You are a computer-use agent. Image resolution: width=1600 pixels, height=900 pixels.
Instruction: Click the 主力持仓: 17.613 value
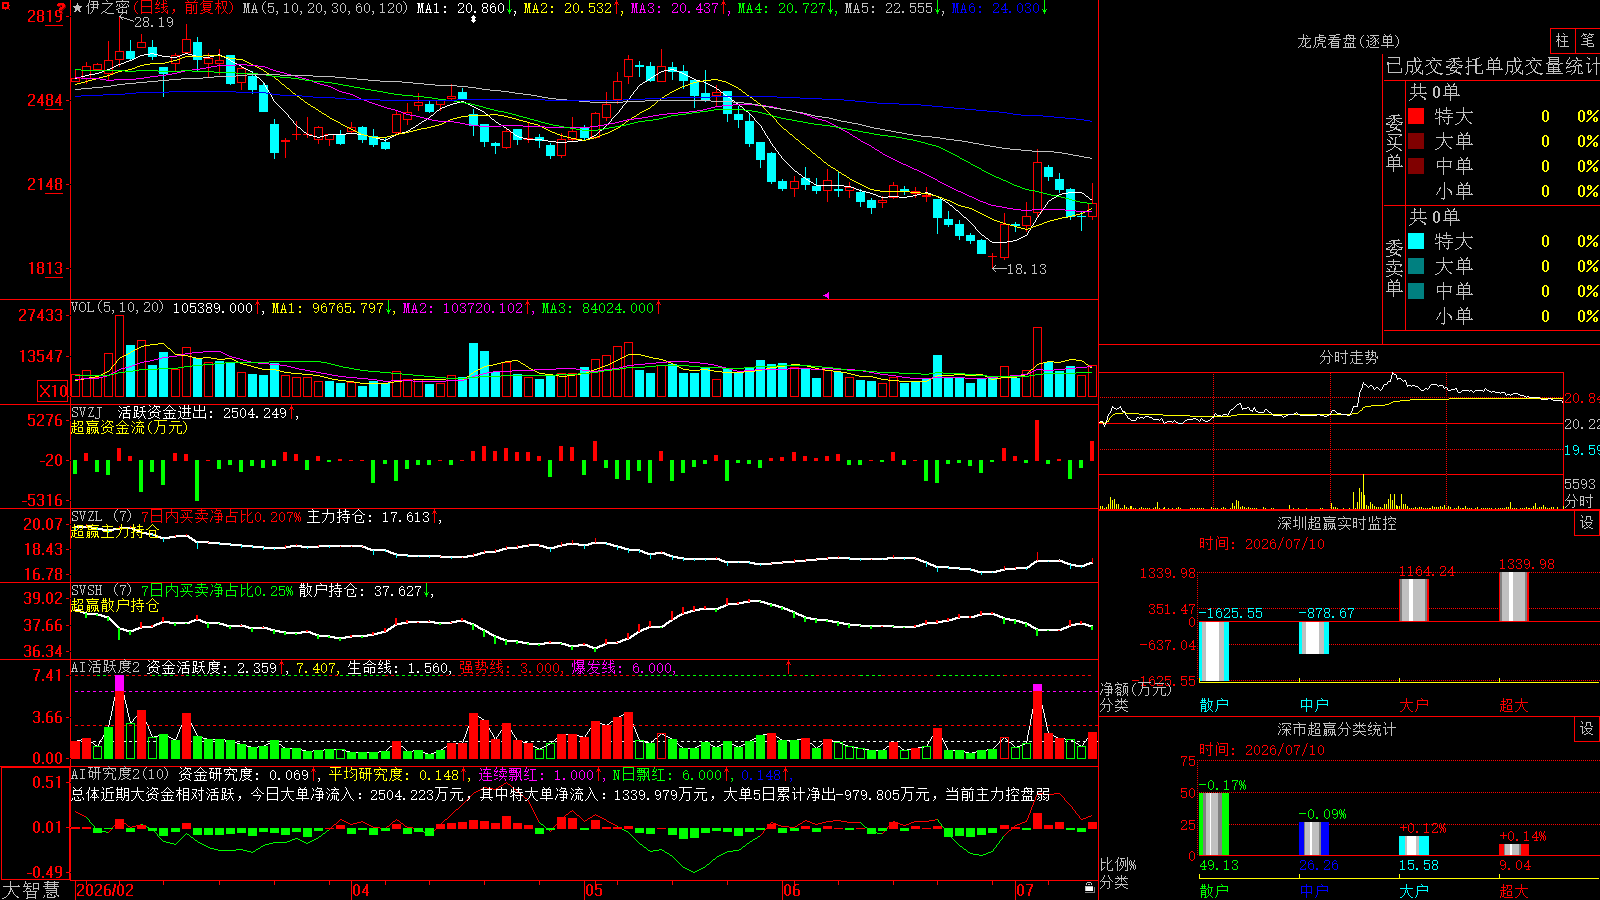pyautogui.click(x=373, y=517)
